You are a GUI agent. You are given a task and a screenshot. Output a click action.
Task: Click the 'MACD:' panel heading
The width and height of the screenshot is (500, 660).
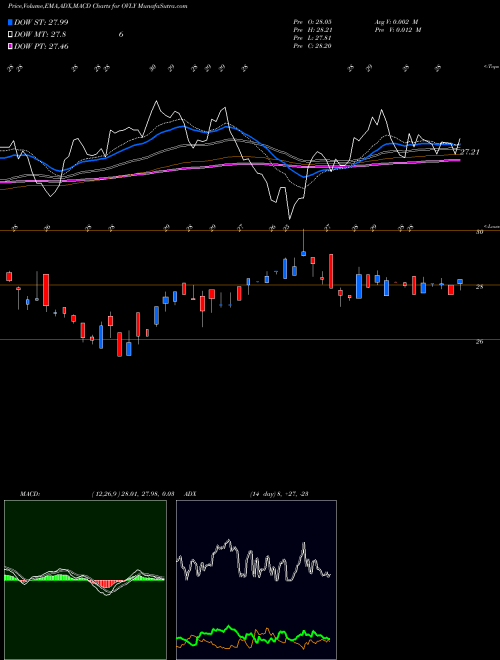30,494
